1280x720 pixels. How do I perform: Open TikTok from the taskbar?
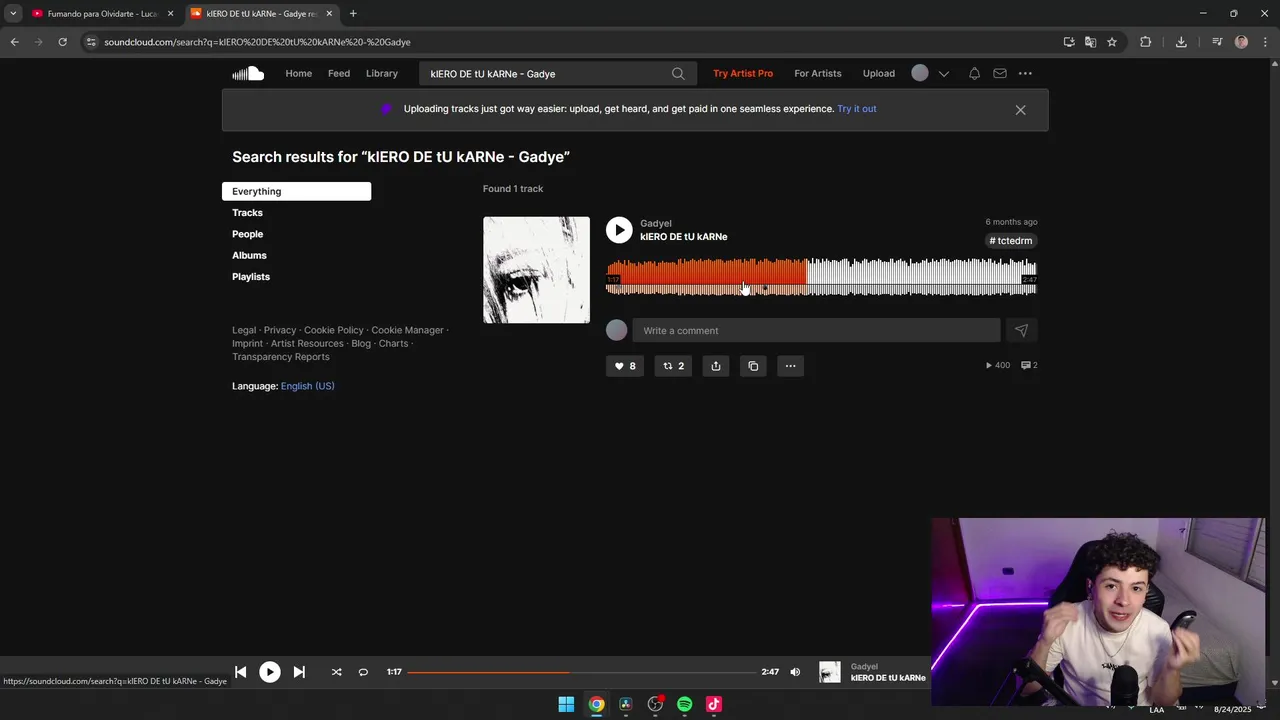(714, 704)
